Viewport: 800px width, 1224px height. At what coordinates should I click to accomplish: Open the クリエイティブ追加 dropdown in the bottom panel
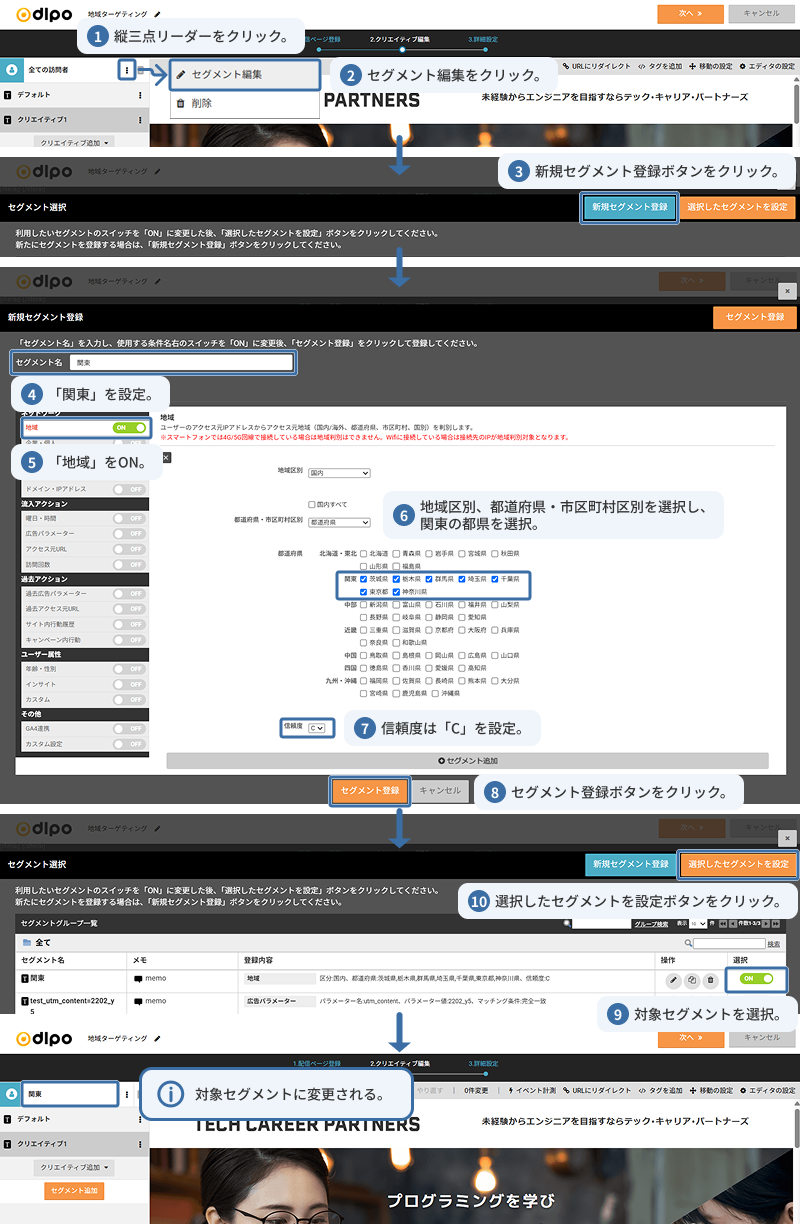tap(74, 1167)
